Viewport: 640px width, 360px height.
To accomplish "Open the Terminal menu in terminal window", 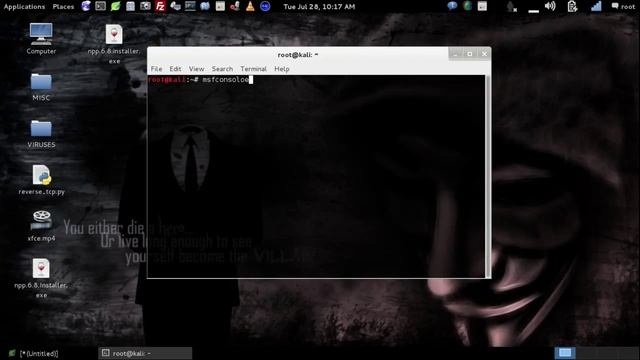I will tap(253, 69).
